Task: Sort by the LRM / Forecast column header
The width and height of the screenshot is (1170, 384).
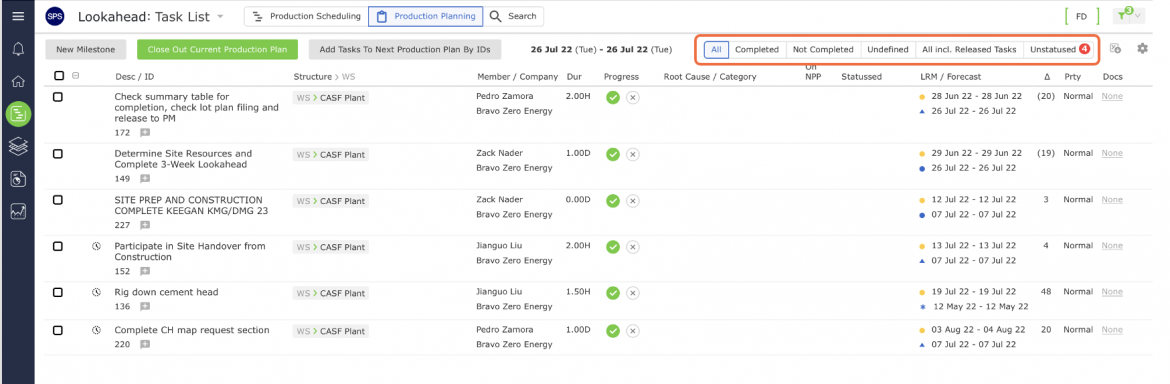Action: coord(951,76)
